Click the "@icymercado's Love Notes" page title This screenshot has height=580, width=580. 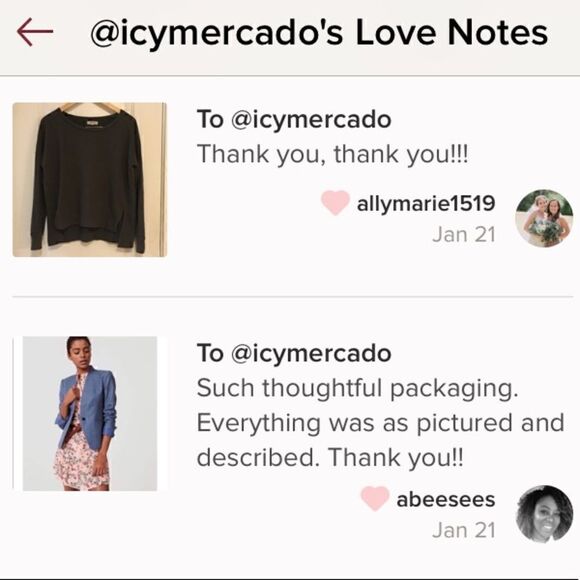[319, 33]
